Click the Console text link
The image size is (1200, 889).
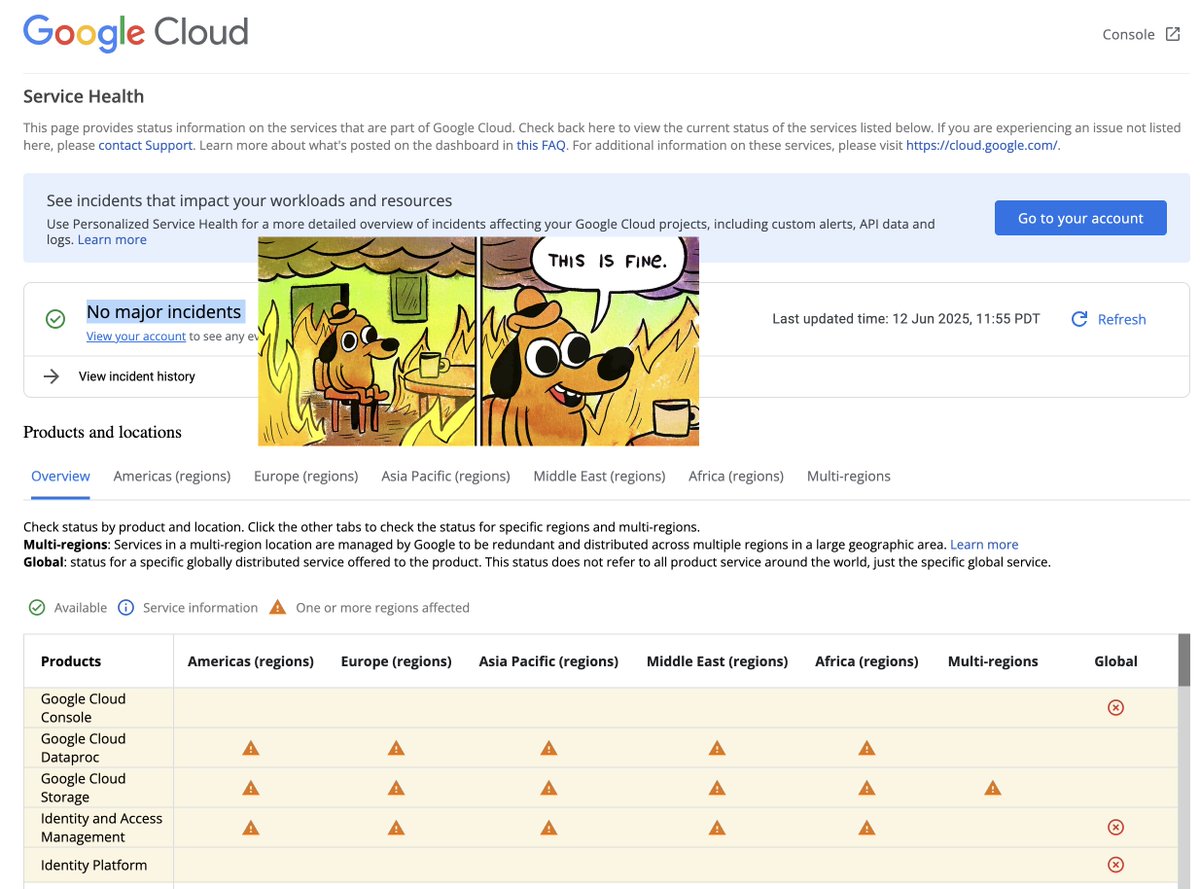(x=1128, y=34)
